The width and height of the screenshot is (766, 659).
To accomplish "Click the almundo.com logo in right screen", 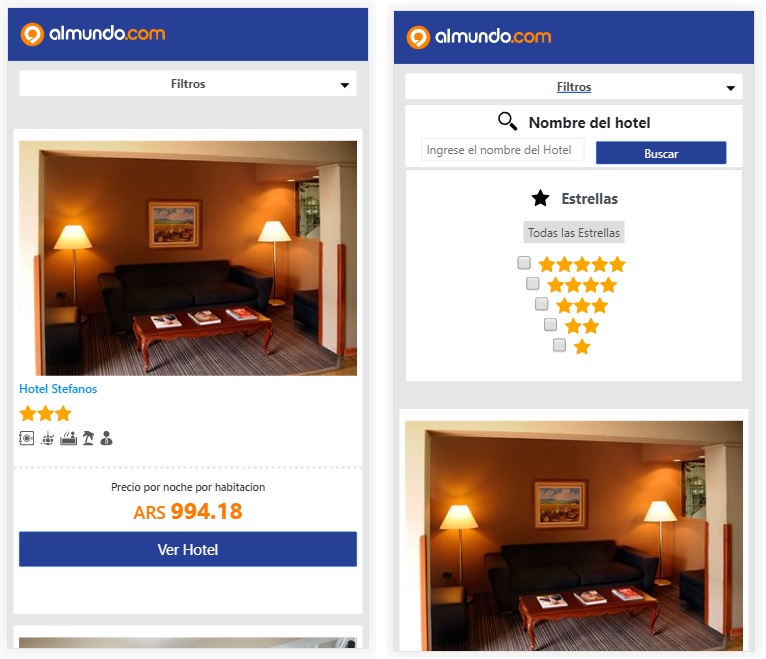I will coord(479,37).
